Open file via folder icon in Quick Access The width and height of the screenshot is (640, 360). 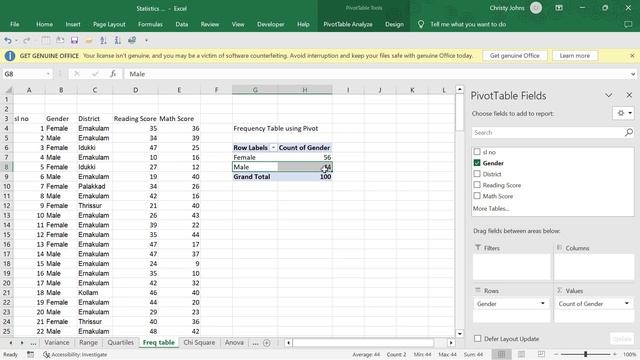point(89,40)
